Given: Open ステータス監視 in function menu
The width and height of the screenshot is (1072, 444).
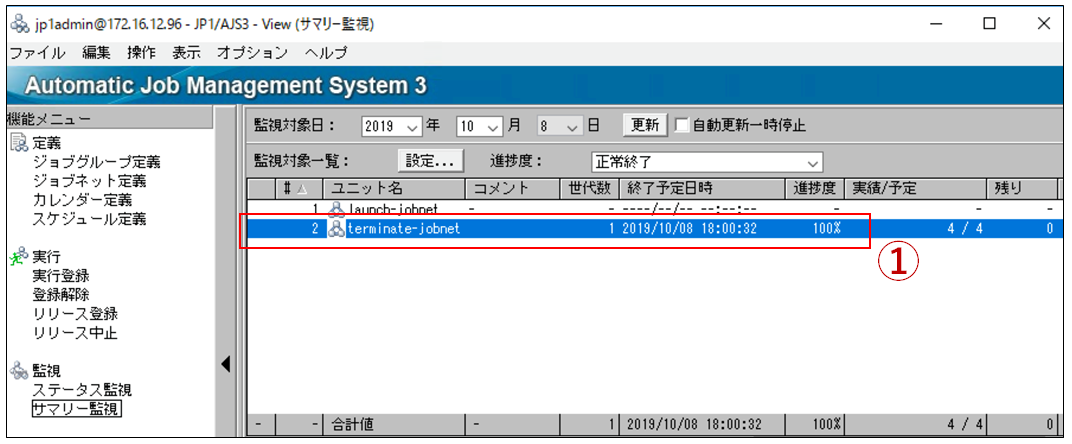Looking at the screenshot, I should pyautogui.click(x=82, y=390).
